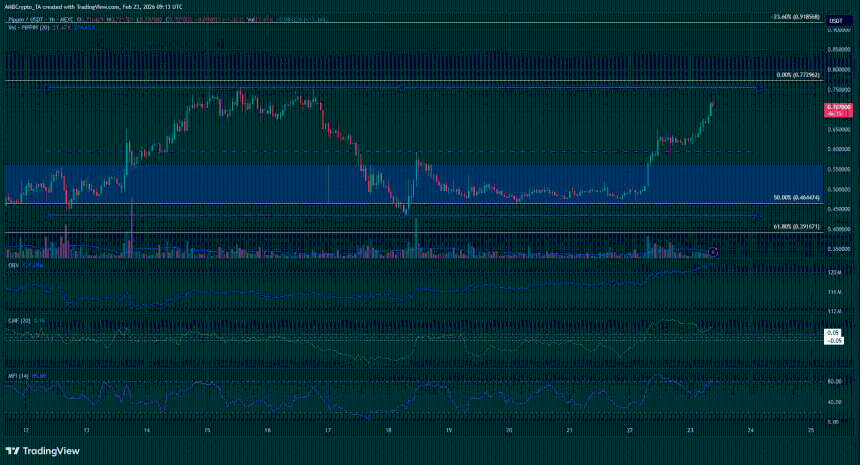This screenshot has width=860, height=465.
Task: Click the small round marker icon near the volume bars
Action: coord(713,252)
